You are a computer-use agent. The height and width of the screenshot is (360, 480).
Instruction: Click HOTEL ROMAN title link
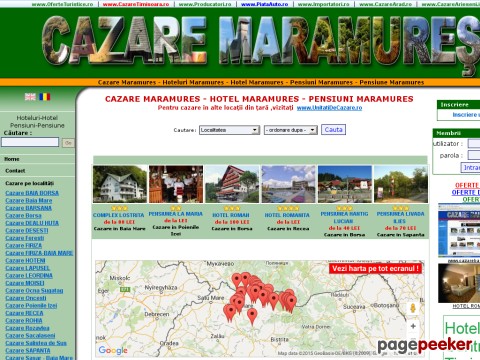(231, 215)
